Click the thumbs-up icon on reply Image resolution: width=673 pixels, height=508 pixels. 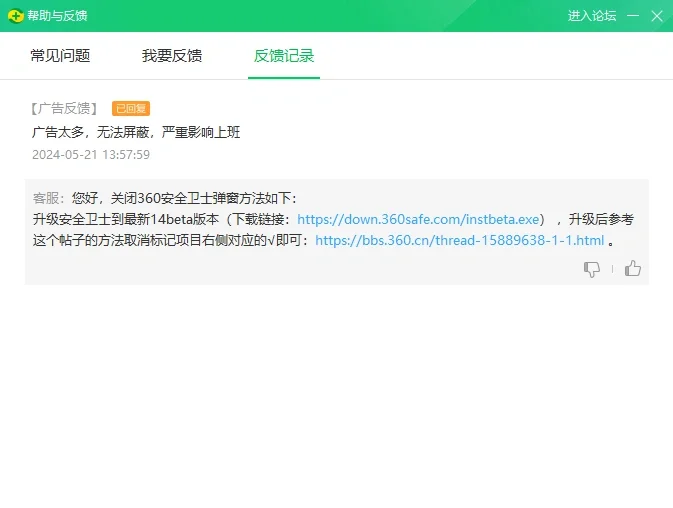[x=633, y=269]
